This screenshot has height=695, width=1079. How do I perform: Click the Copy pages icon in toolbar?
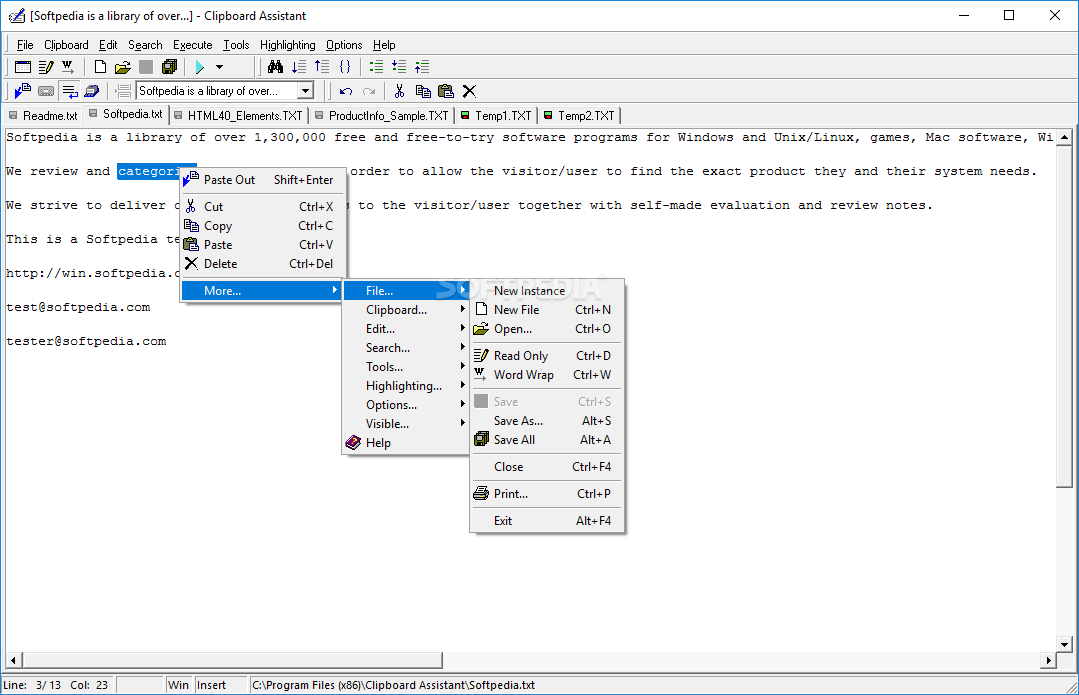point(423,91)
